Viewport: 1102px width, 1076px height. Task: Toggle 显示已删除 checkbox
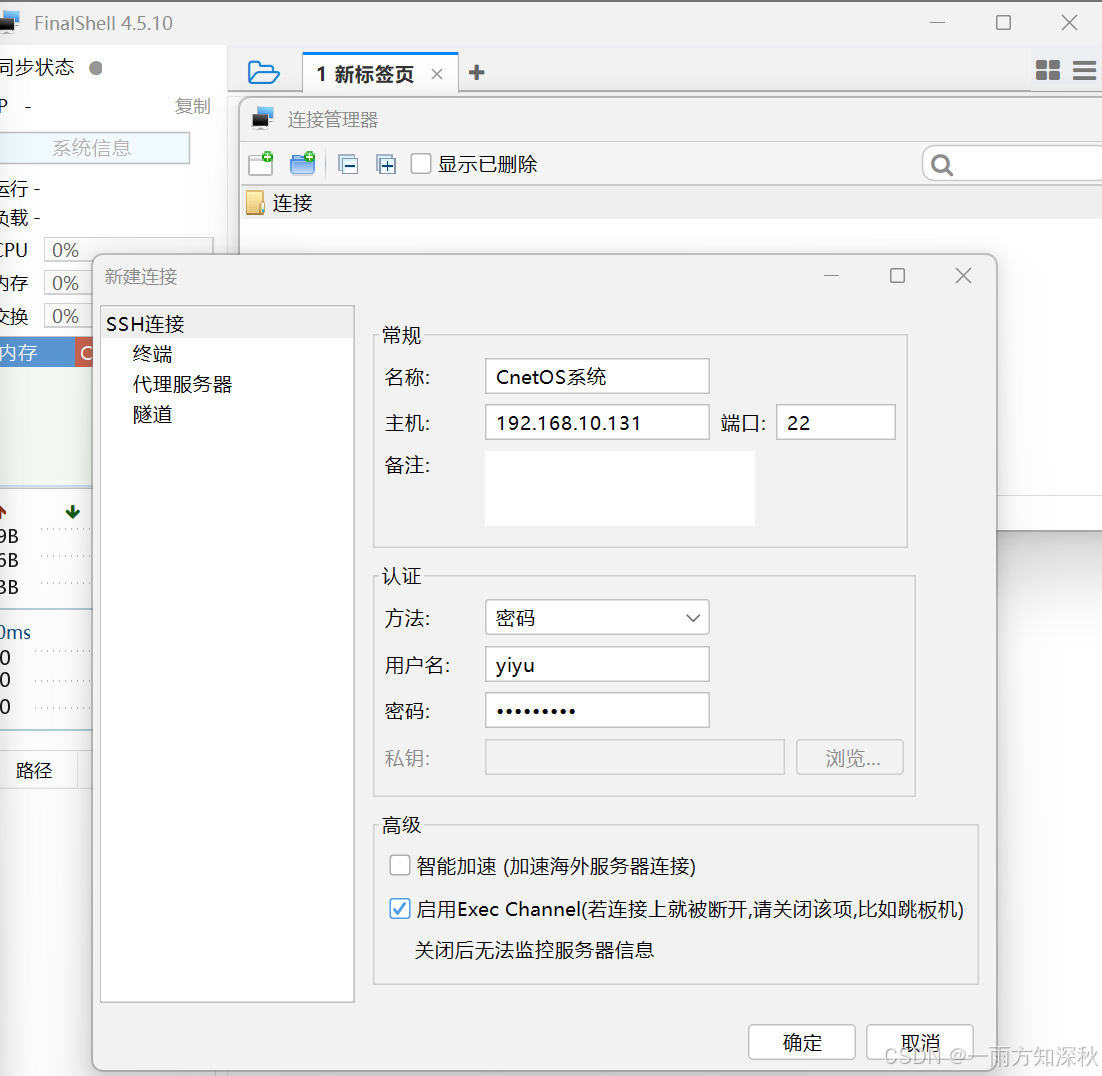tap(421, 164)
